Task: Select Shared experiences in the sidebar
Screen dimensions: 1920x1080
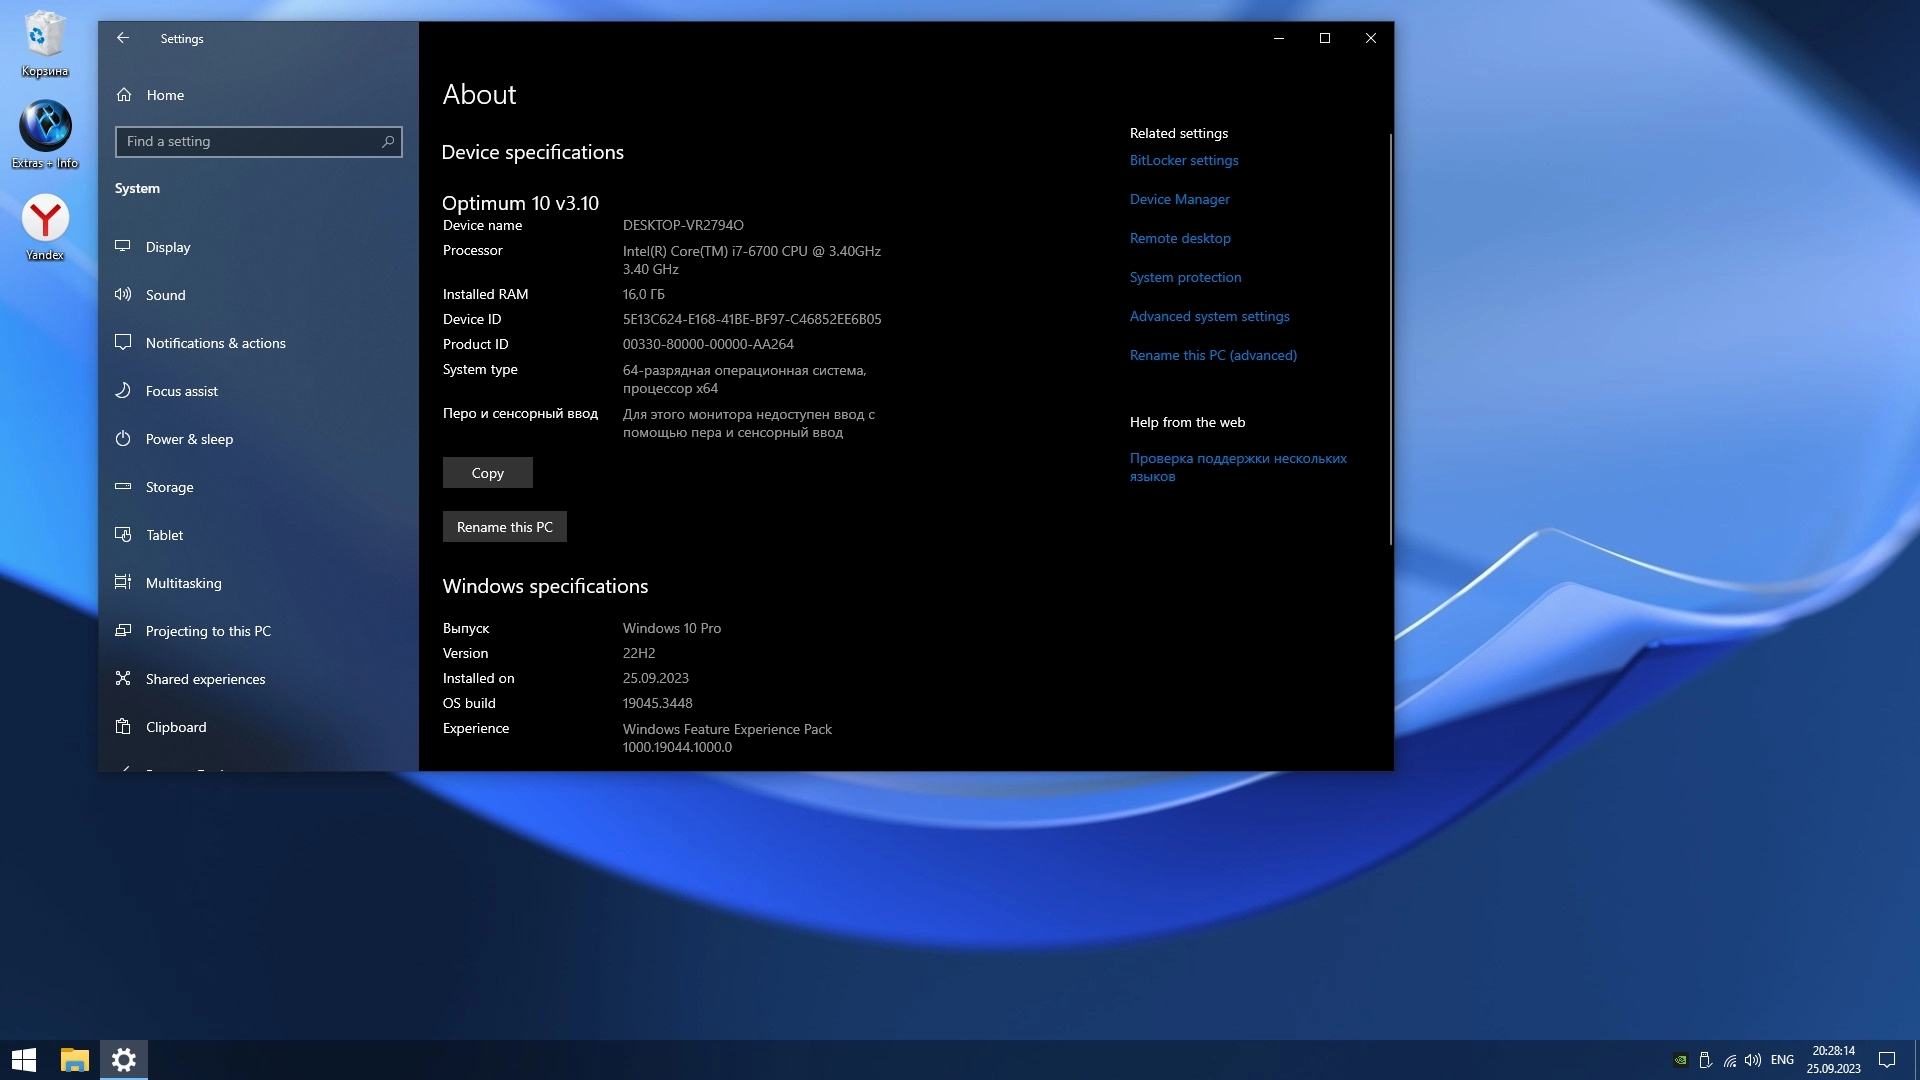Action: point(205,679)
